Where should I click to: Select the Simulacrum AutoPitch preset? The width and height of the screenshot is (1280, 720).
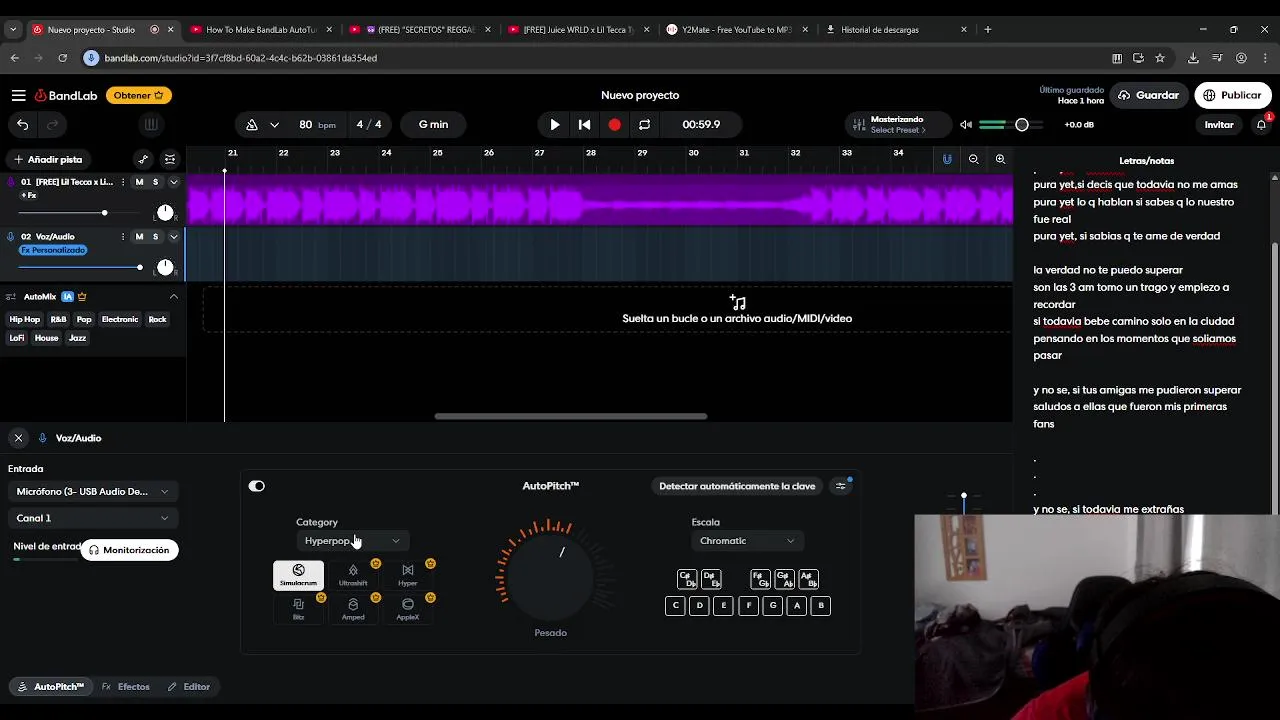(x=298, y=575)
